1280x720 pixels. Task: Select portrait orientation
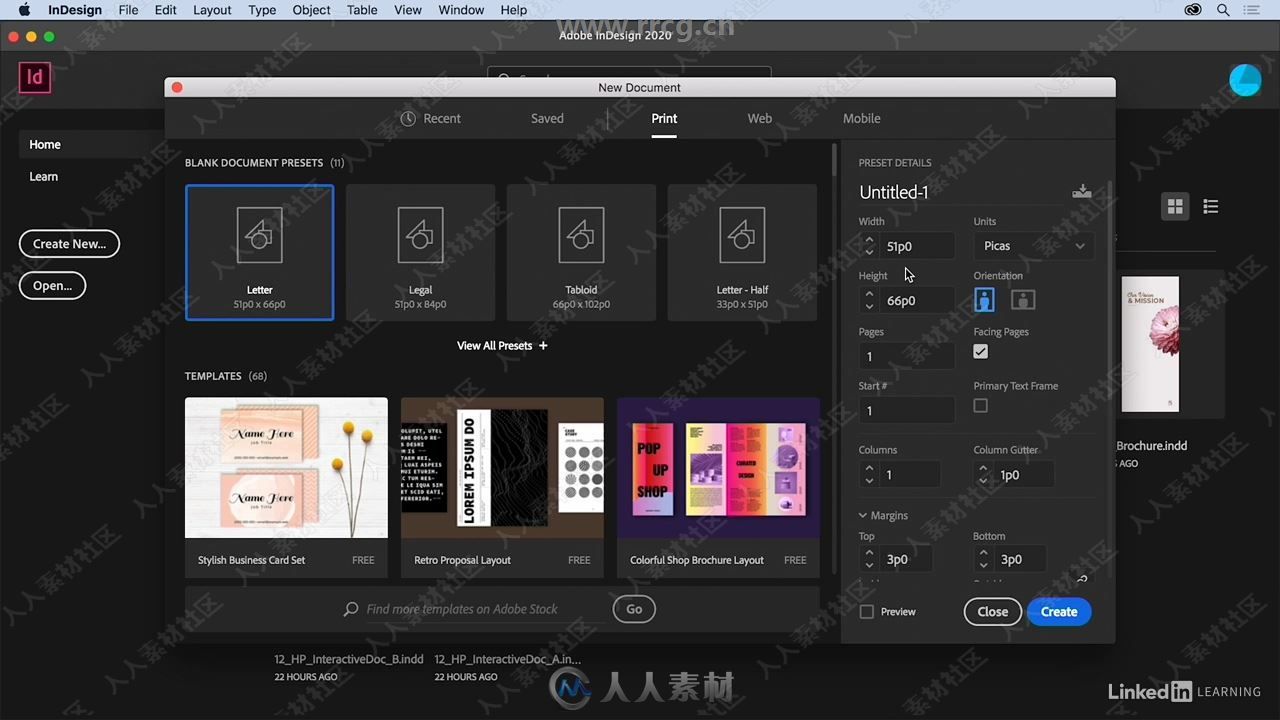coord(985,300)
